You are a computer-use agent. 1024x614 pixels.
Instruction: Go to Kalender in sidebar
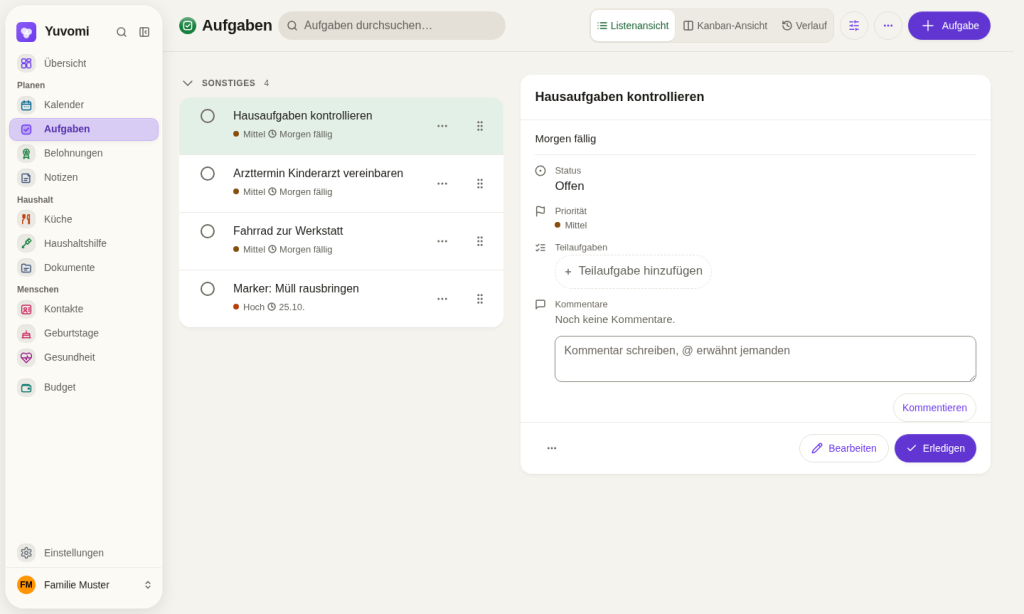(84, 105)
